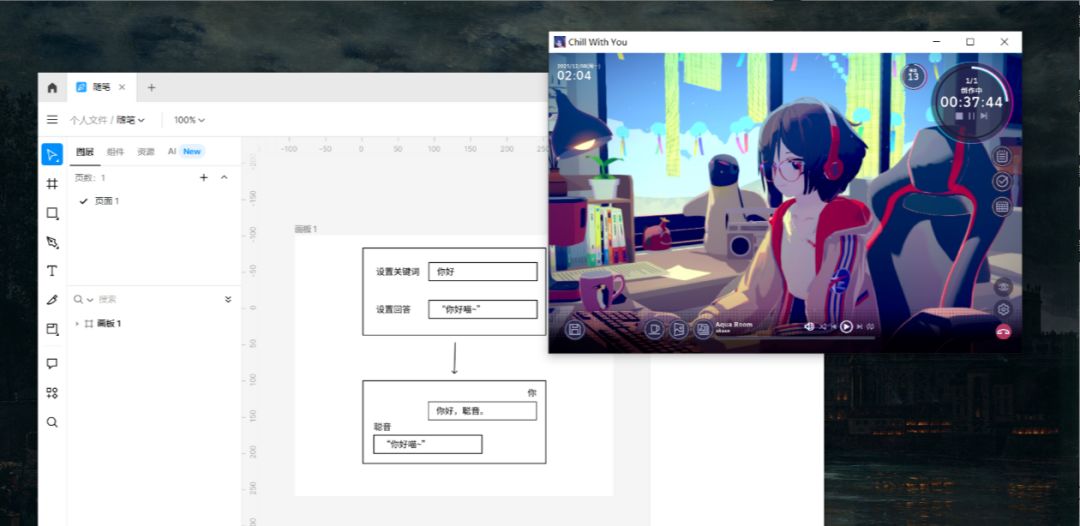Select the 随笔 document tab
Image resolution: width=1080 pixels, height=526 pixels.
[x=101, y=87]
